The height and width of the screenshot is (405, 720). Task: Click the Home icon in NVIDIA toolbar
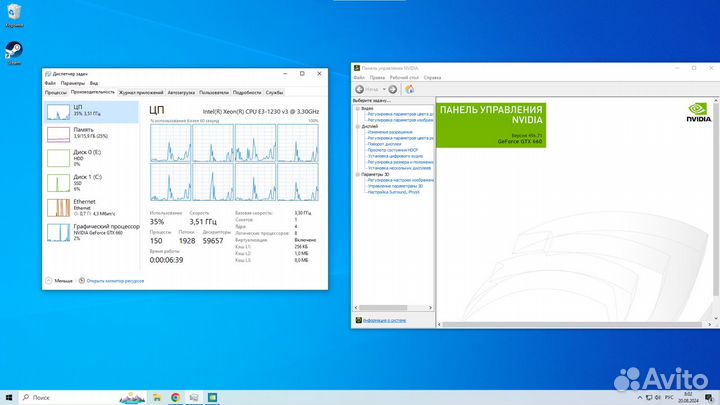click(x=409, y=88)
